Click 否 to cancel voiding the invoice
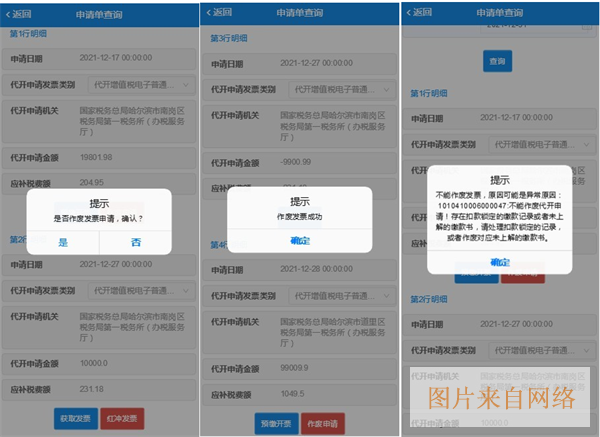This screenshot has width=600, height=437. click(x=136, y=242)
